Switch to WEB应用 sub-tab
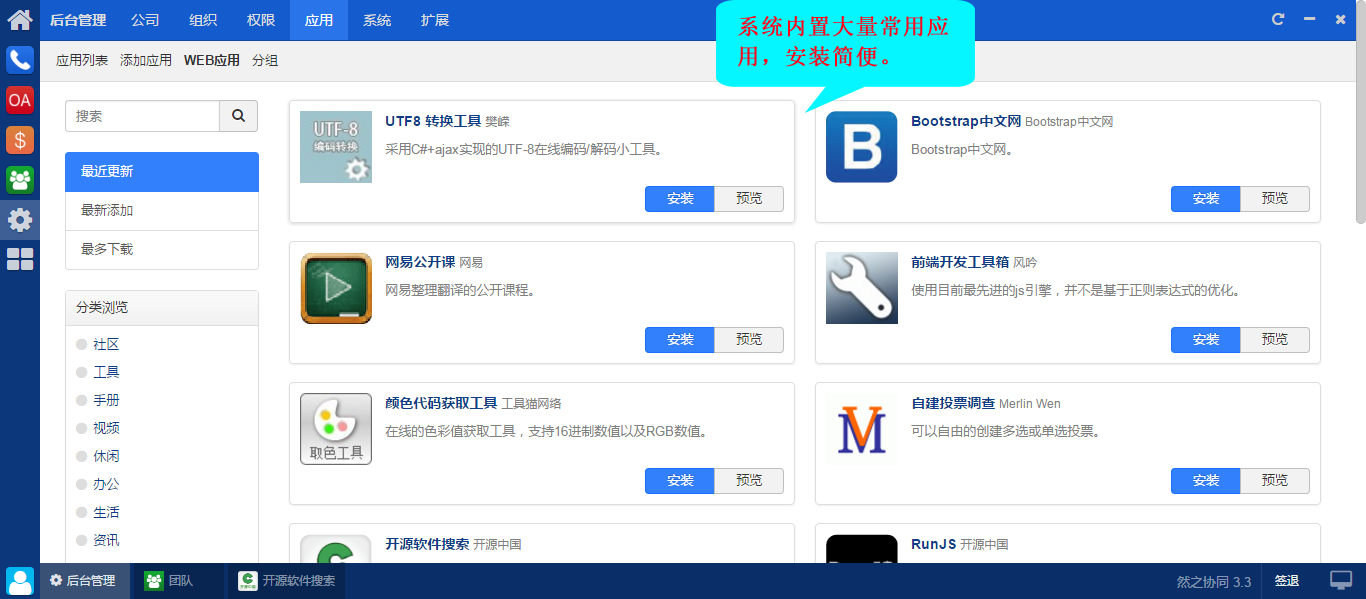This screenshot has width=1366, height=599. click(212, 60)
